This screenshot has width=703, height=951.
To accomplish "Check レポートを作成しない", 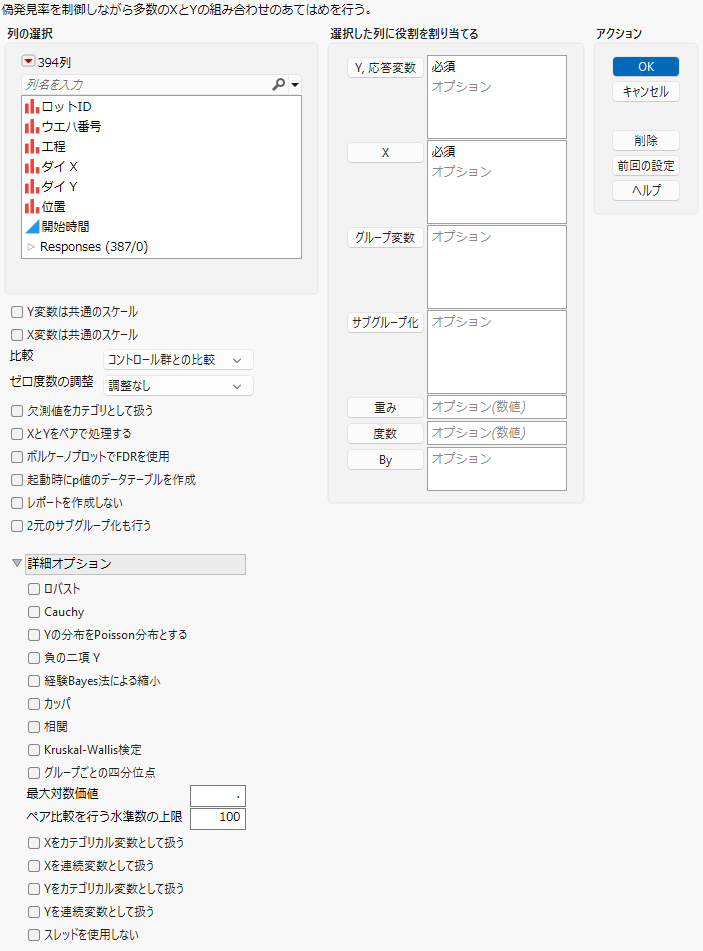I will (17, 503).
